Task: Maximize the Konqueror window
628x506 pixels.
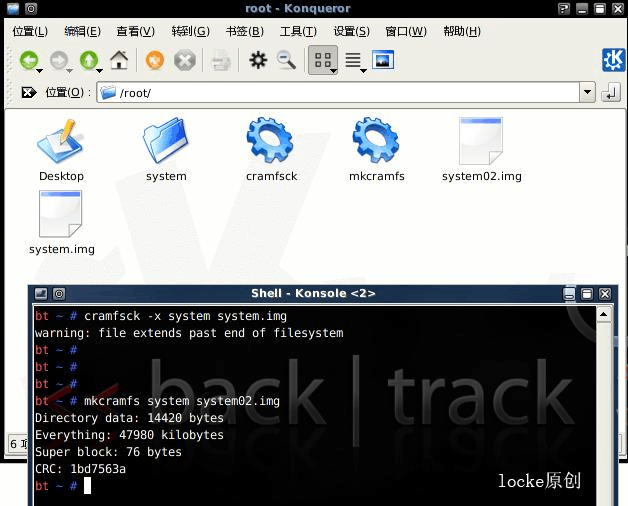Action: click(x=600, y=9)
